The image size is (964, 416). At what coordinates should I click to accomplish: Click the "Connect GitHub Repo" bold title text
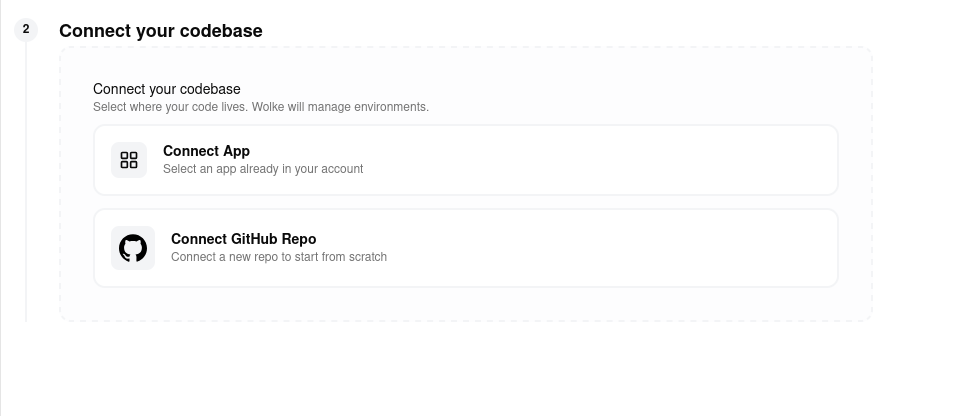(243, 239)
